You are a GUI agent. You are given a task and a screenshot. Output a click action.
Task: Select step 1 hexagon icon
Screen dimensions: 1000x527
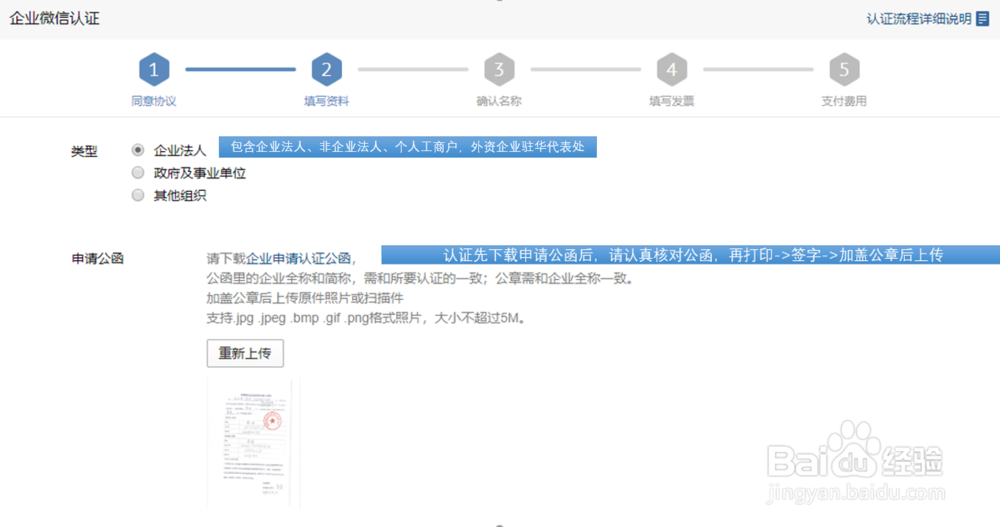point(154,70)
